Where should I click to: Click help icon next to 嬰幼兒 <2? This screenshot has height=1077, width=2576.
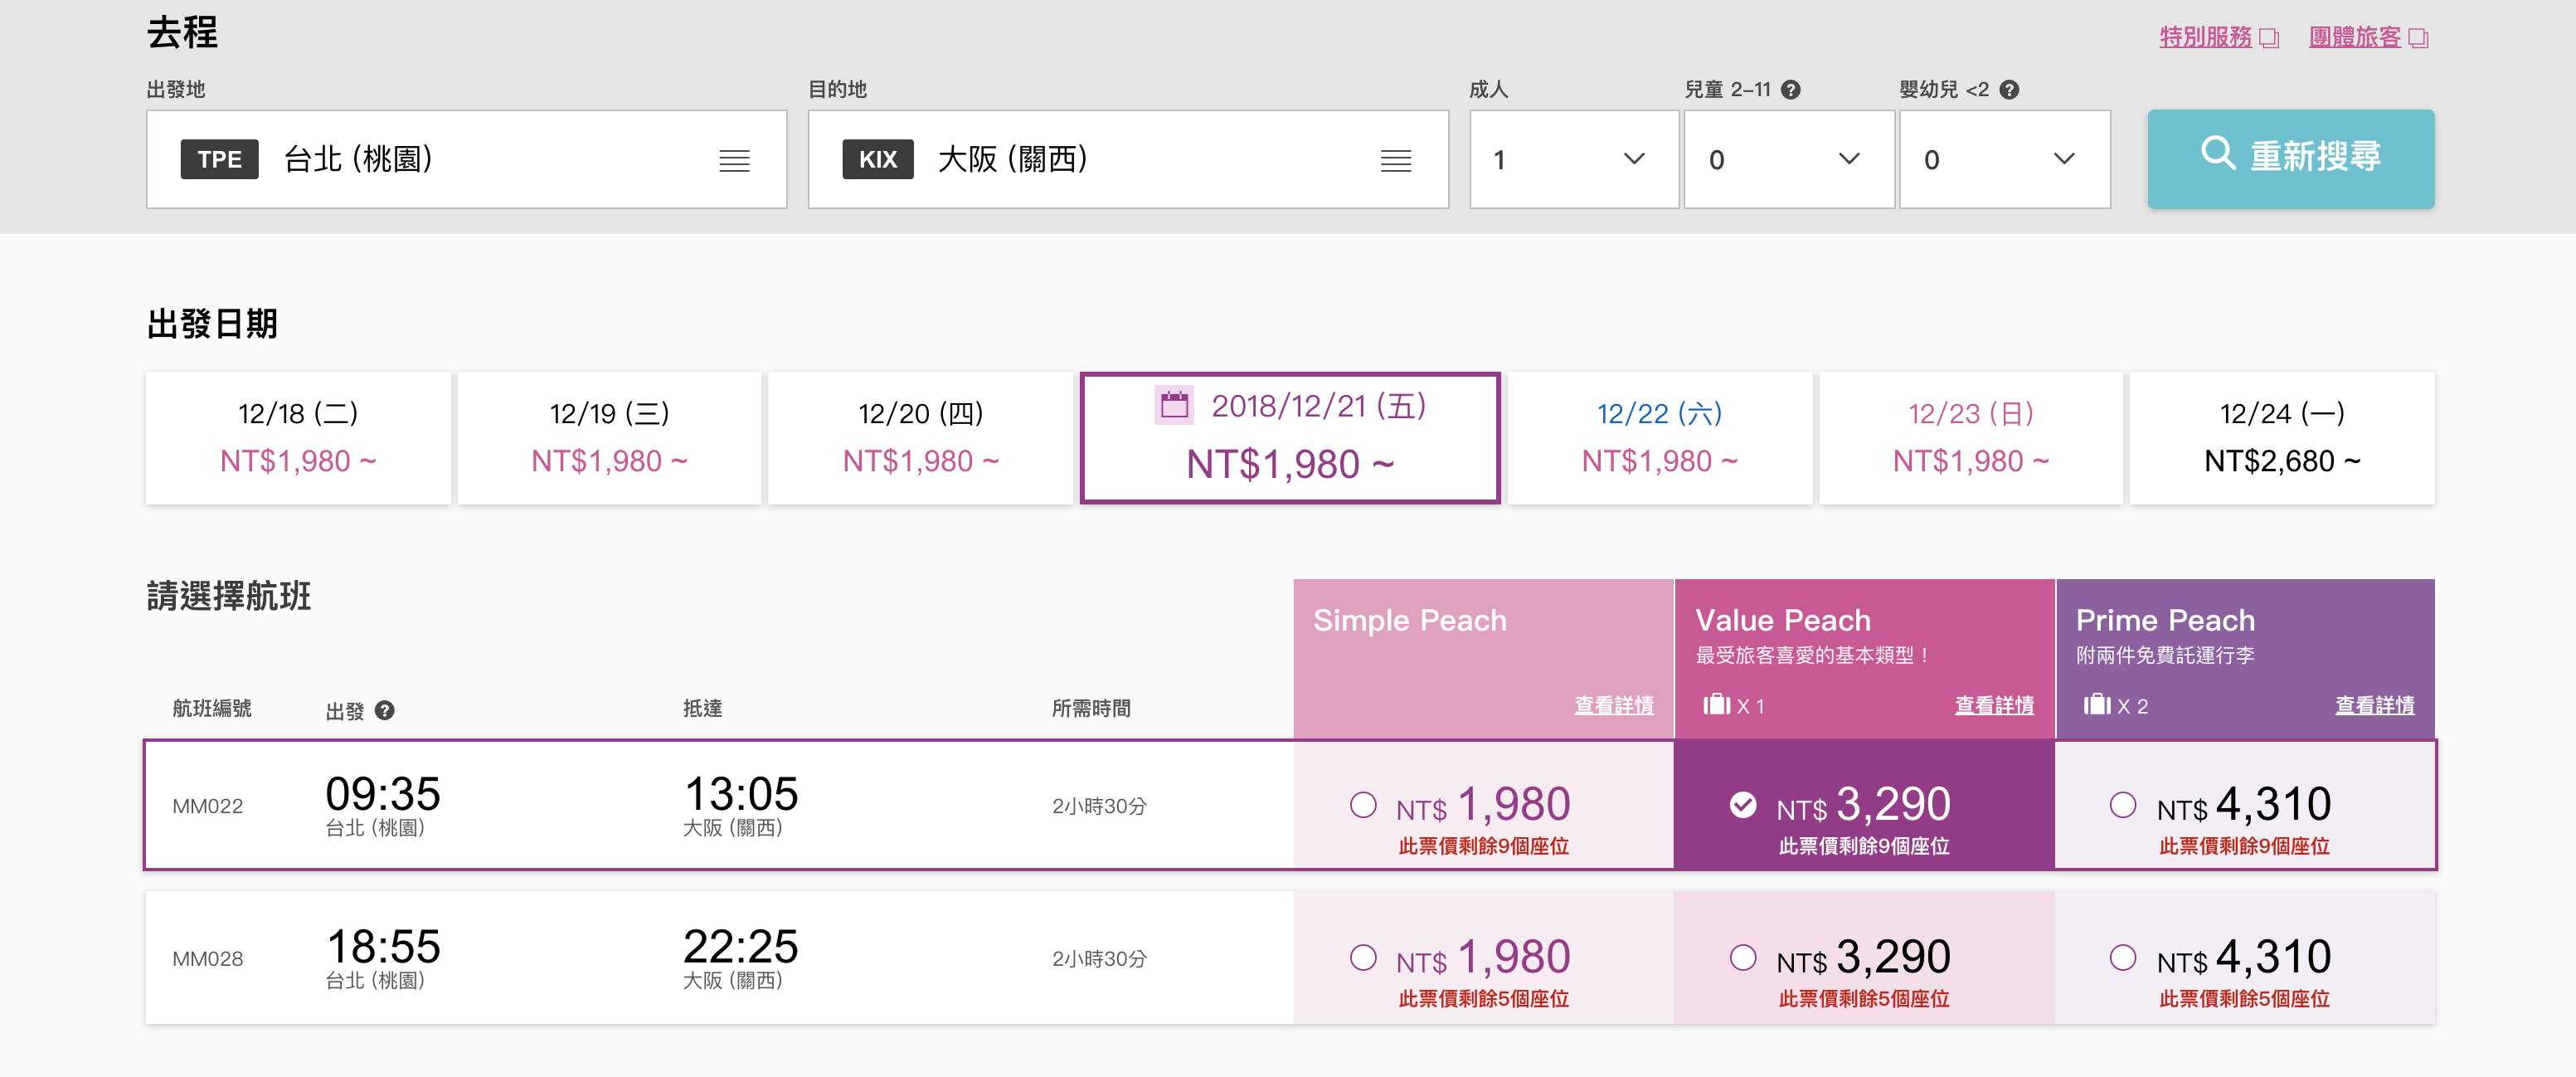tap(2009, 90)
